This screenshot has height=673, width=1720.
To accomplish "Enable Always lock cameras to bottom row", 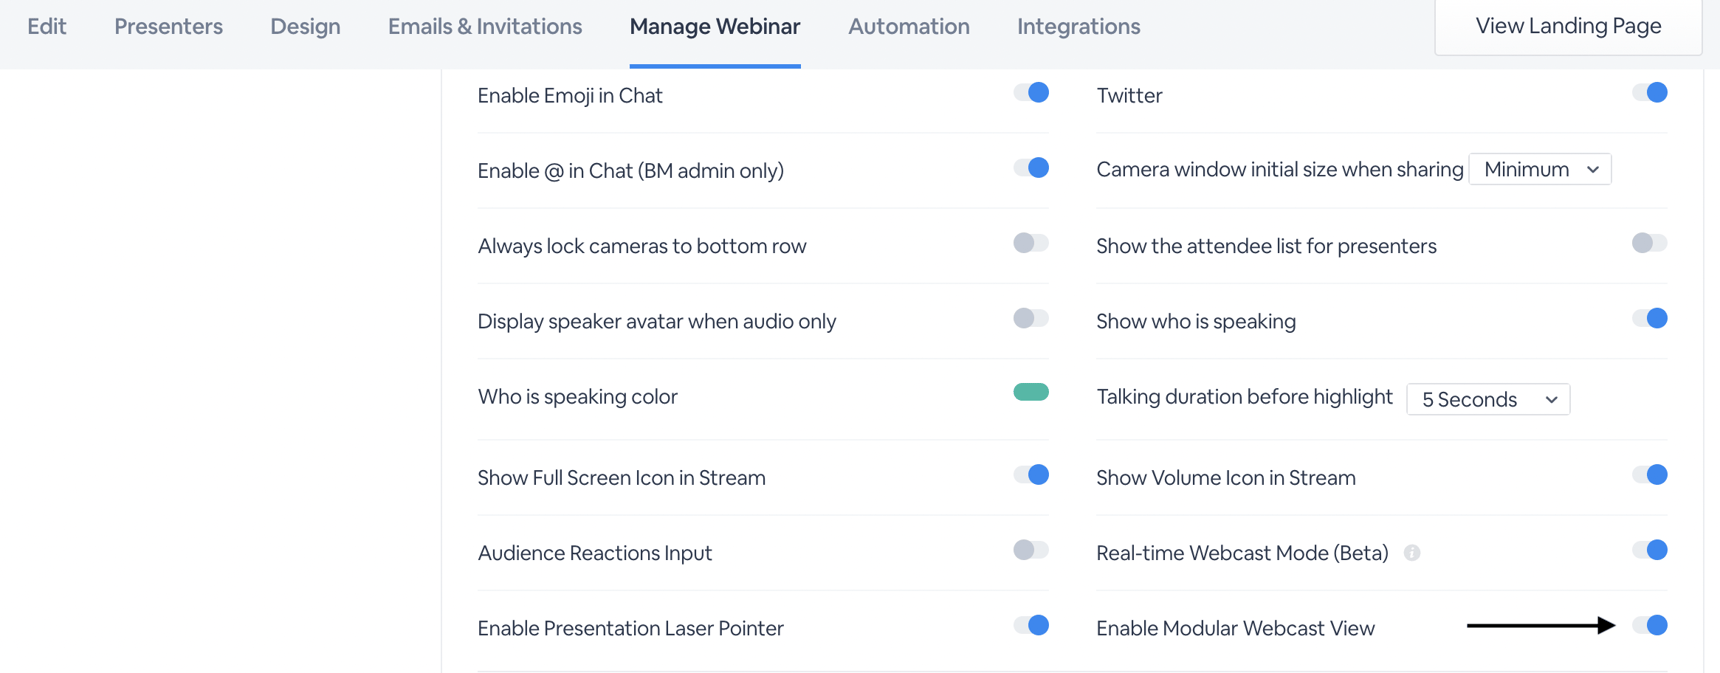I will coord(1031,243).
